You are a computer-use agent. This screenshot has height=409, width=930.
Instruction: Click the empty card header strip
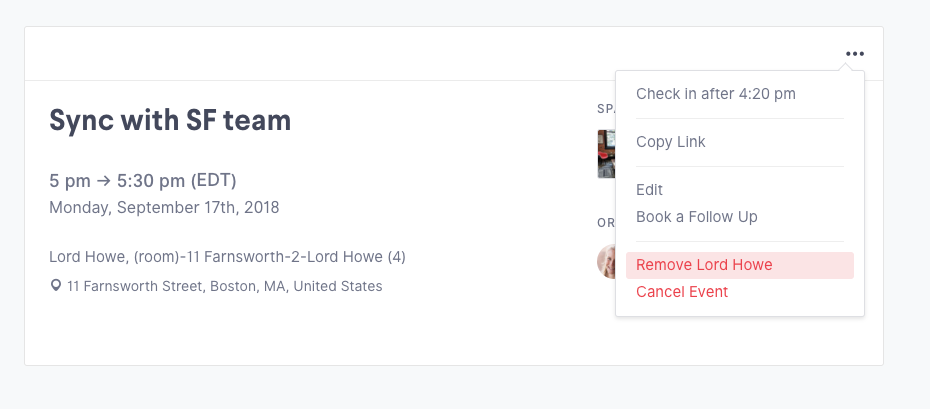pyautogui.click(x=400, y=54)
